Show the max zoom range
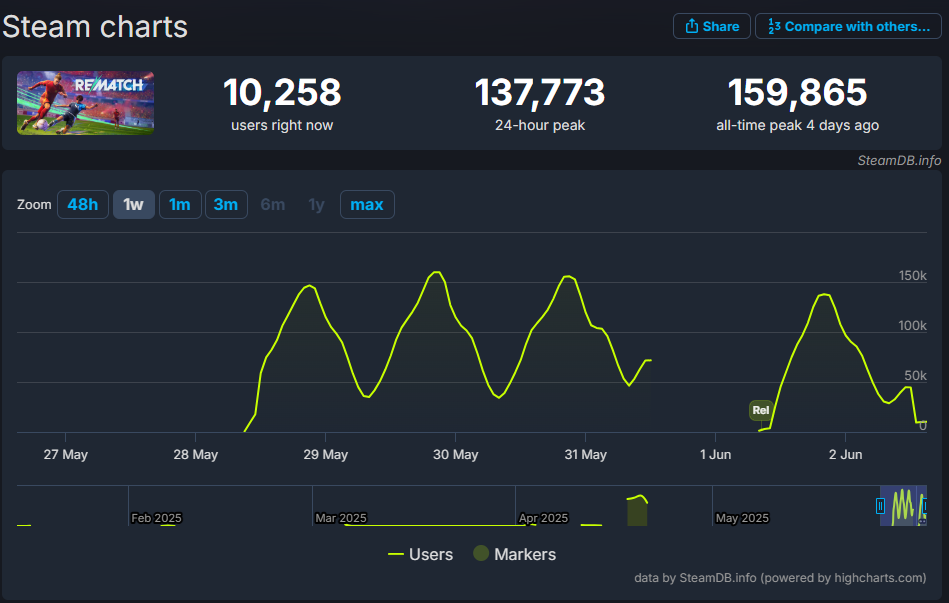The width and height of the screenshot is (949, 603). (367, 205)
